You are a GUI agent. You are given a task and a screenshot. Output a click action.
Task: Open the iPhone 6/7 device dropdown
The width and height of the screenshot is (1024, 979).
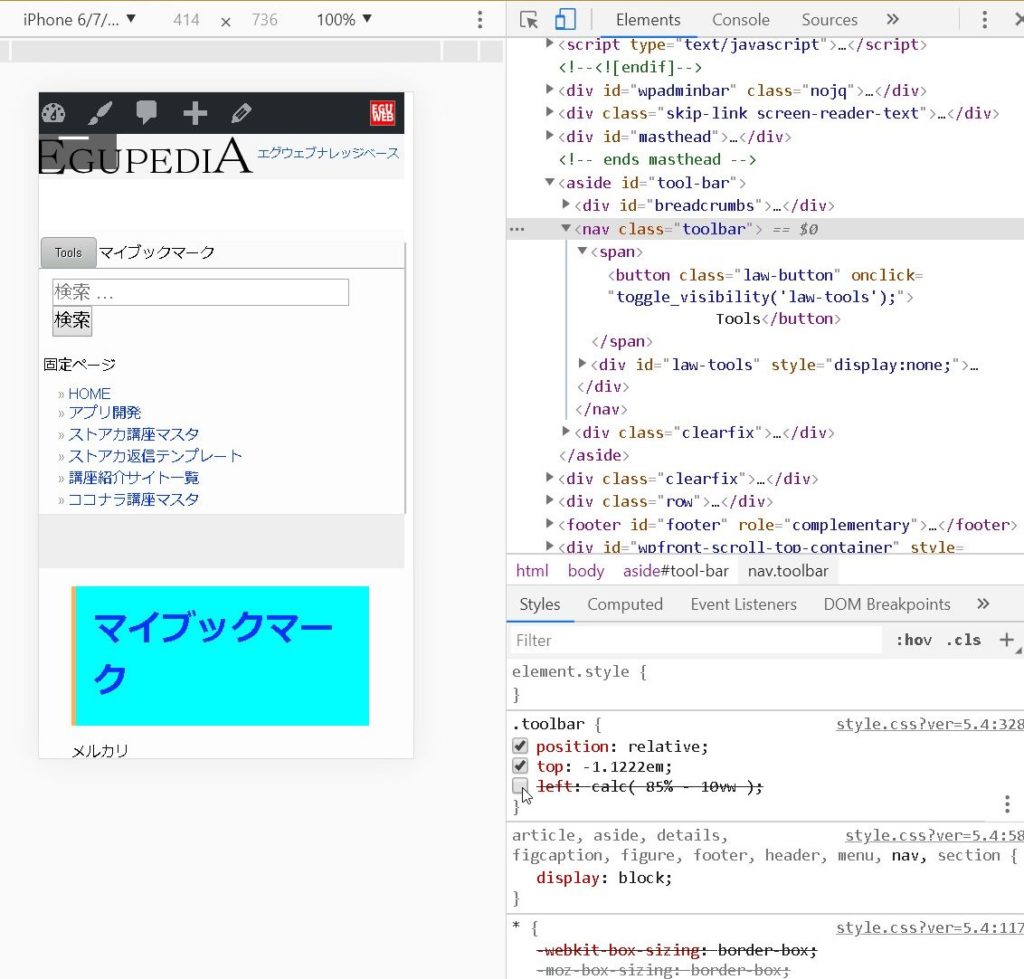pyautogui.click(x=80, y=20)
